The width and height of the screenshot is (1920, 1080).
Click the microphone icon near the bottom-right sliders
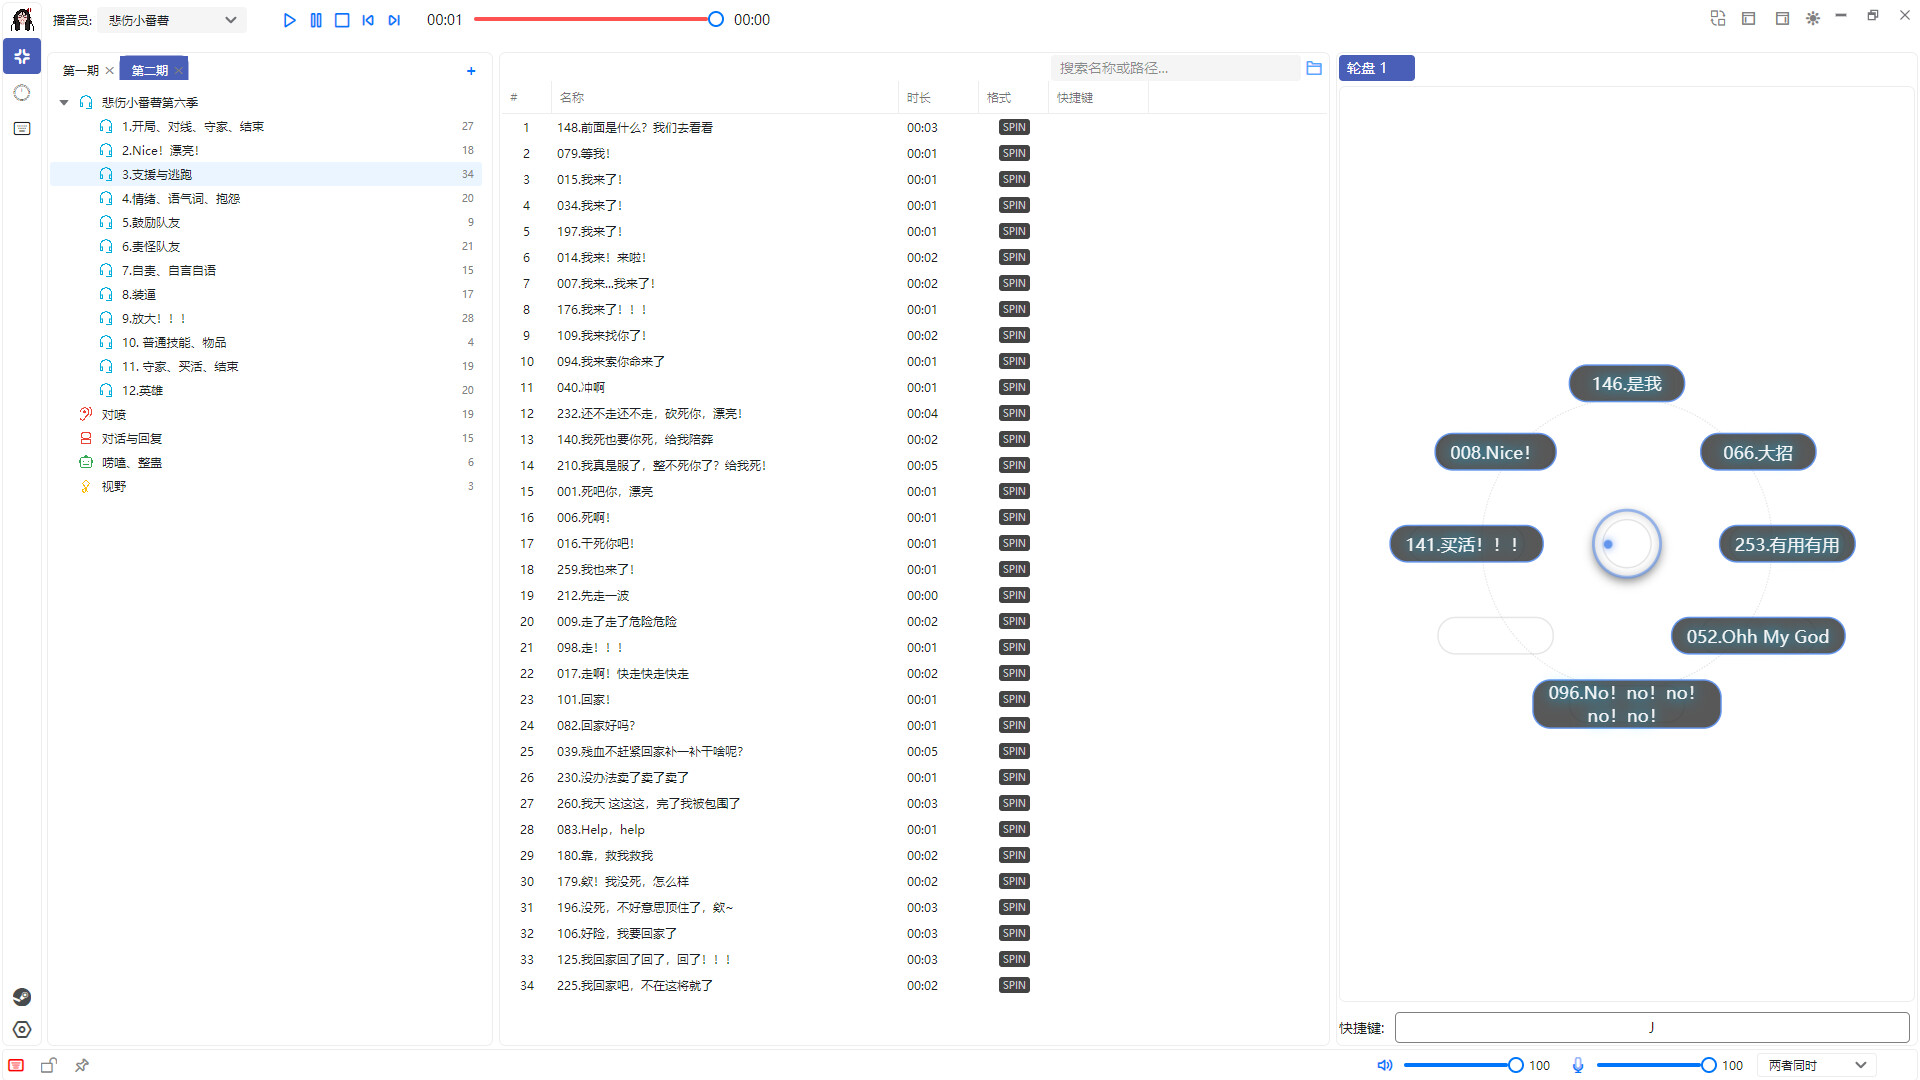point(1578,1065)
